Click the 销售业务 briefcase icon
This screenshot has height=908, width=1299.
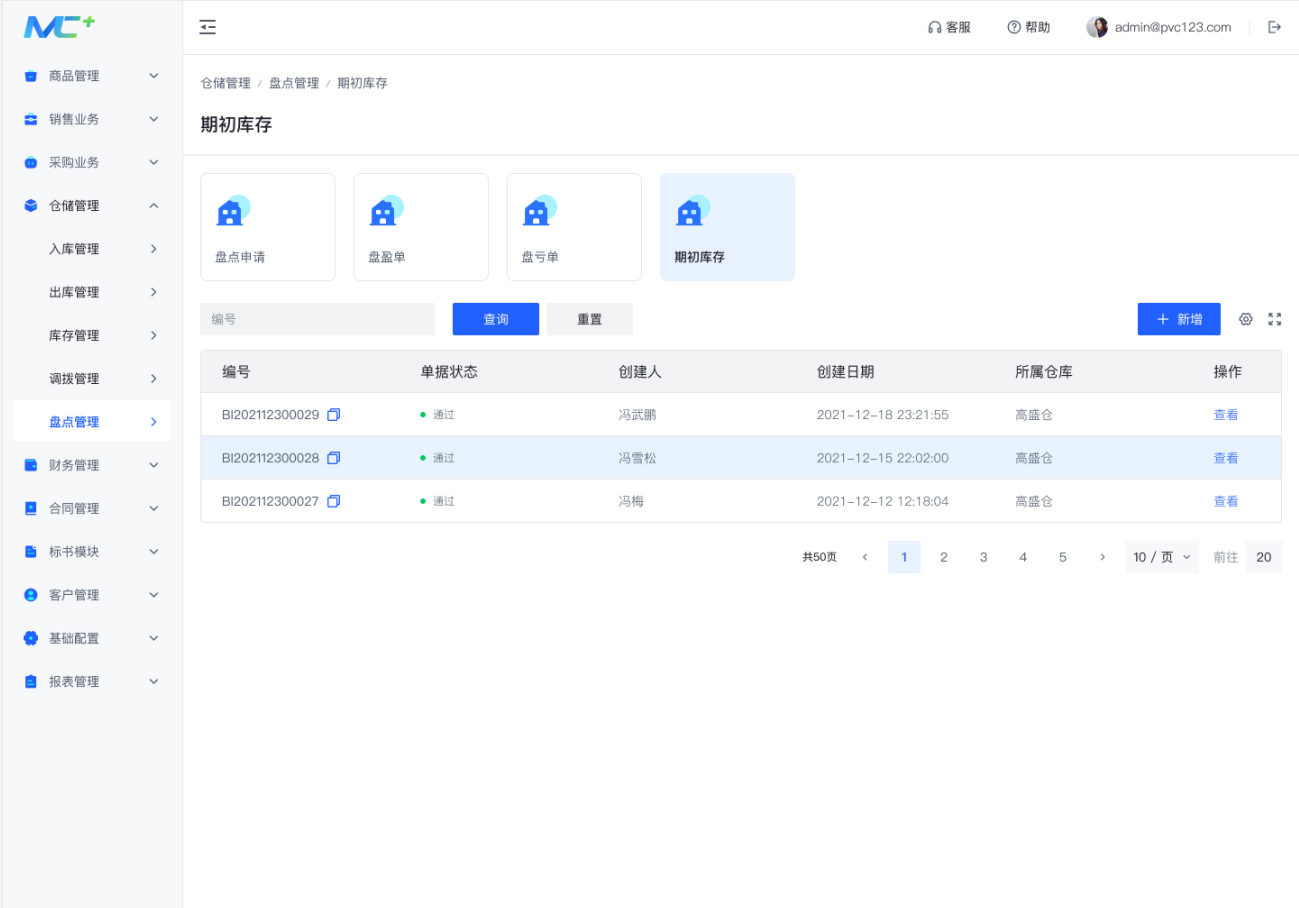pyautogui.click(x=30, y=119)
